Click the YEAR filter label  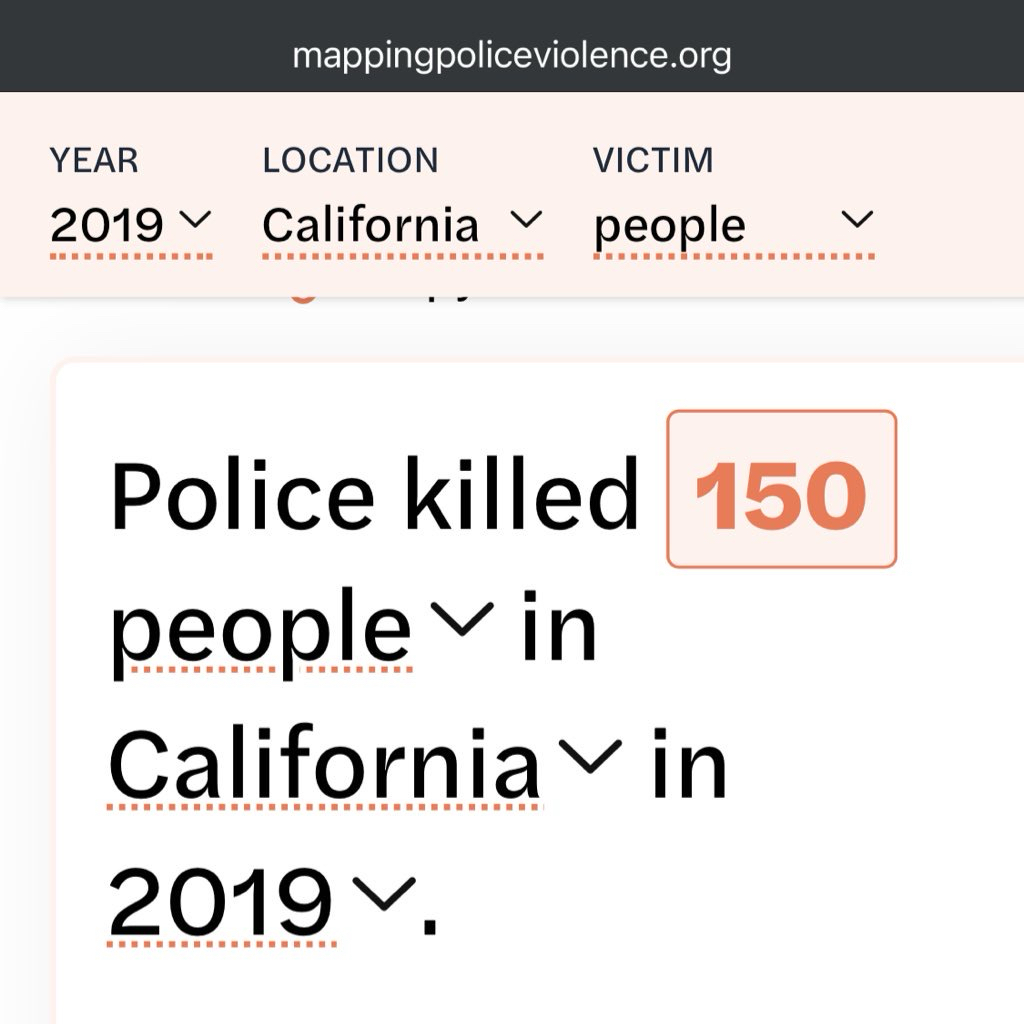click(x=94, y=160)
